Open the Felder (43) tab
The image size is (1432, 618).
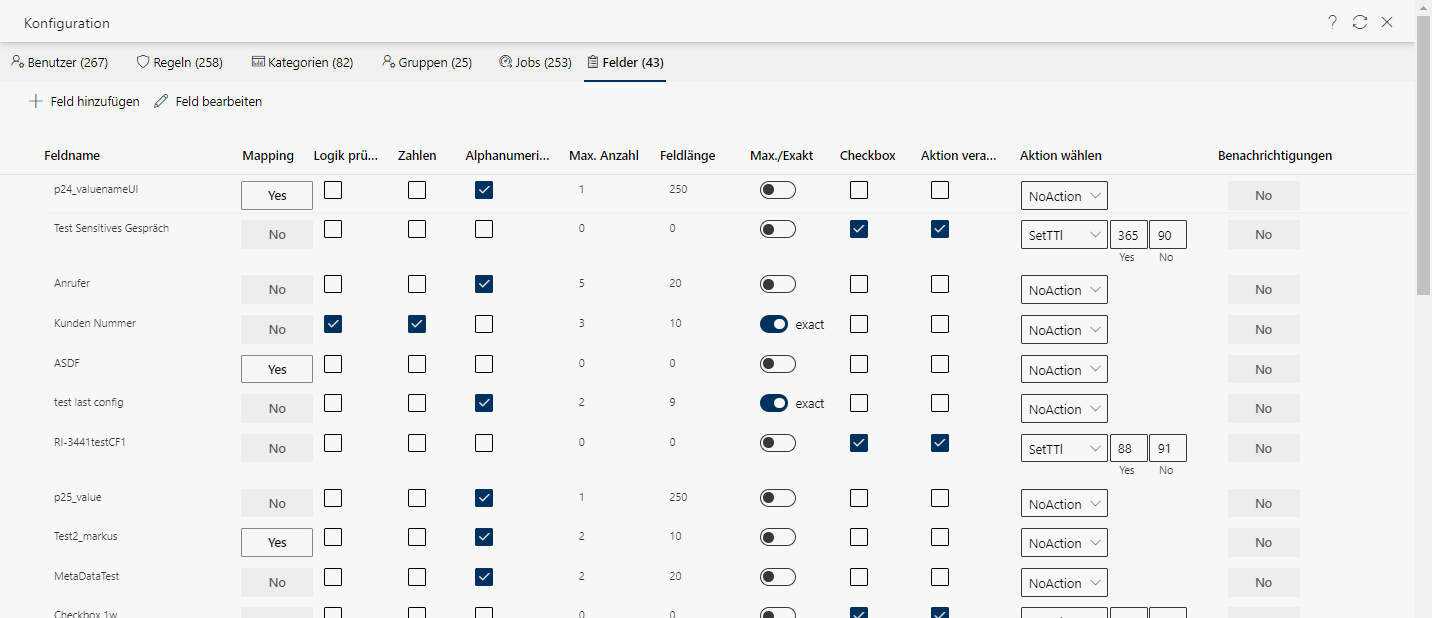[x=625, y=62]
